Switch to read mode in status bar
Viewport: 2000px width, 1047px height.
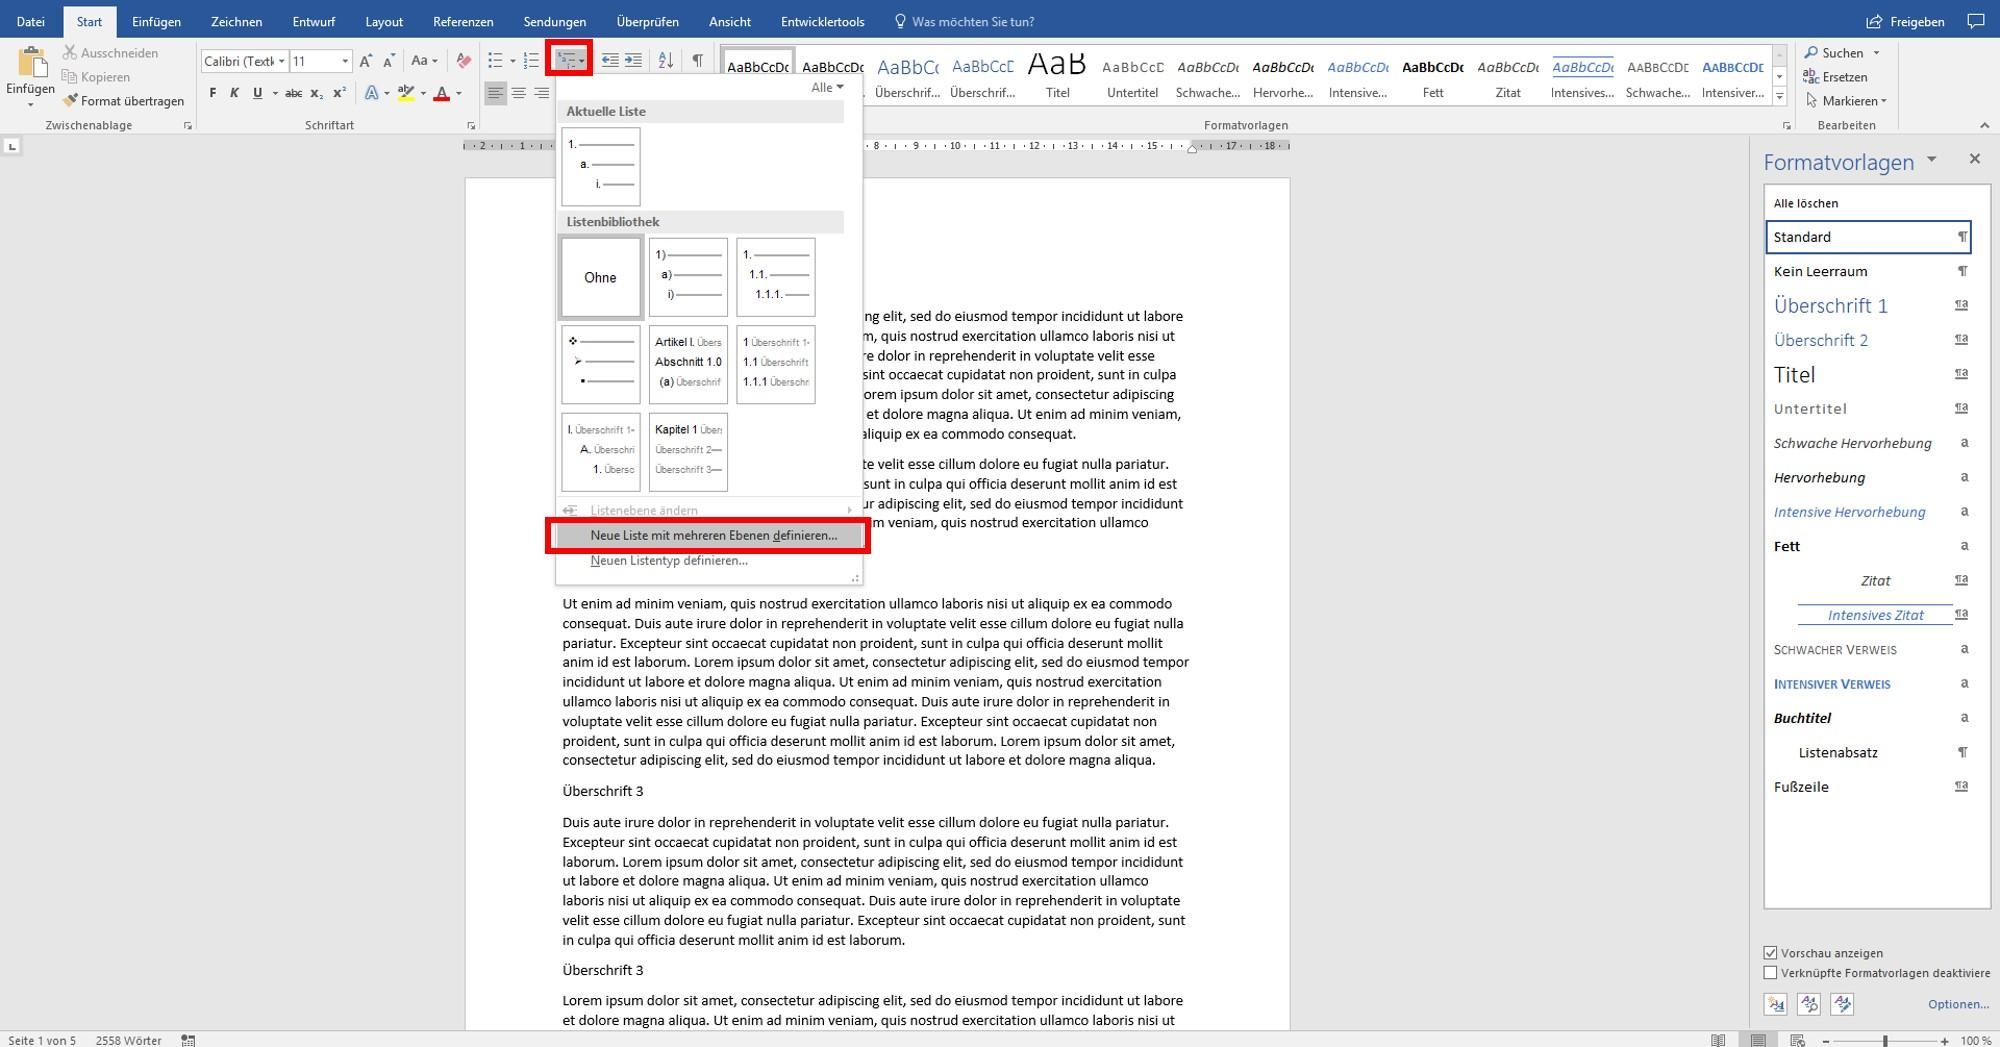pyautogui.click(x=1718, y=1040)
